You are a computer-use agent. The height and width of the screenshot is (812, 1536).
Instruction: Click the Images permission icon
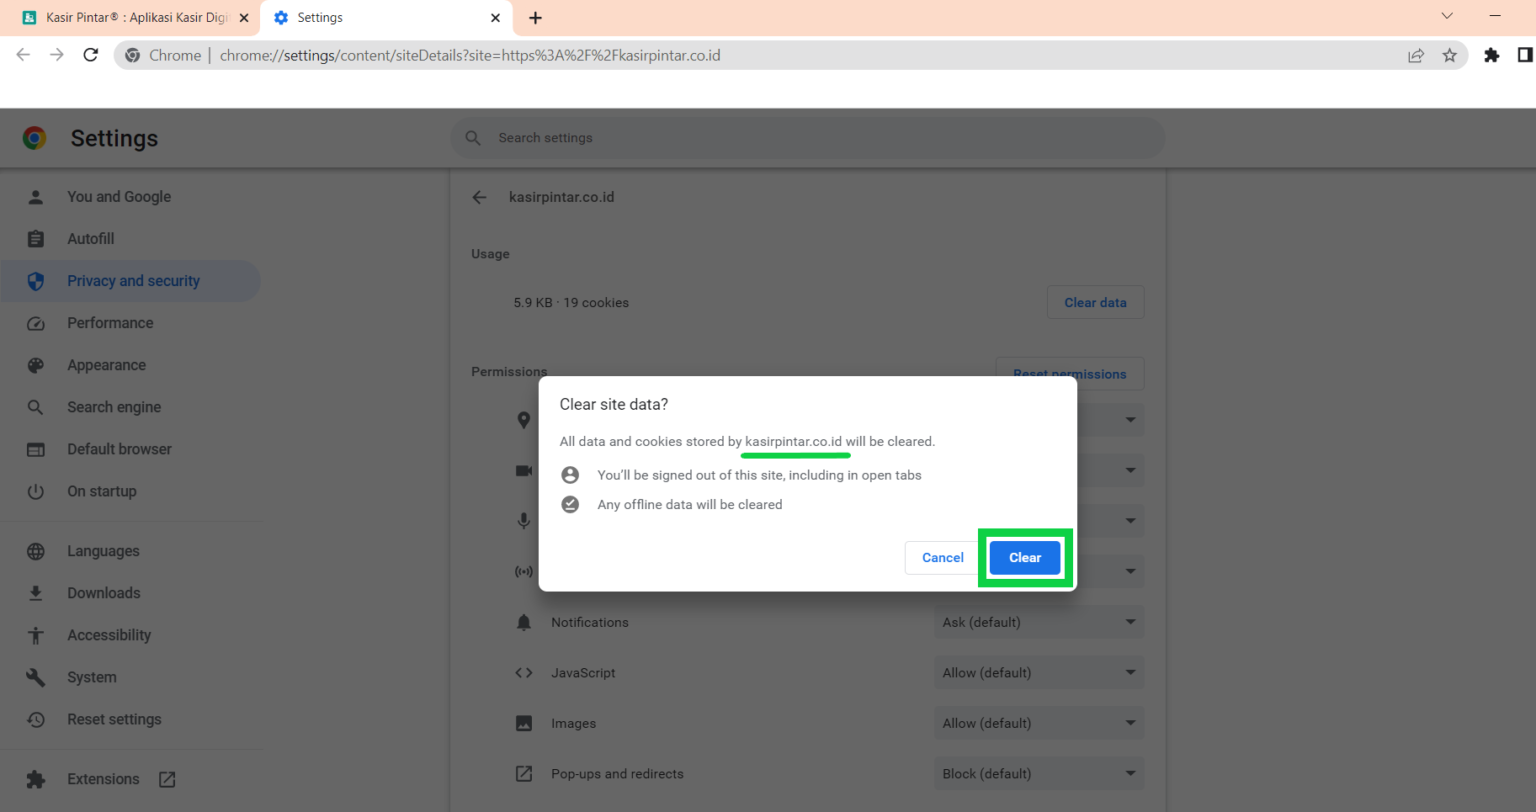523,722
